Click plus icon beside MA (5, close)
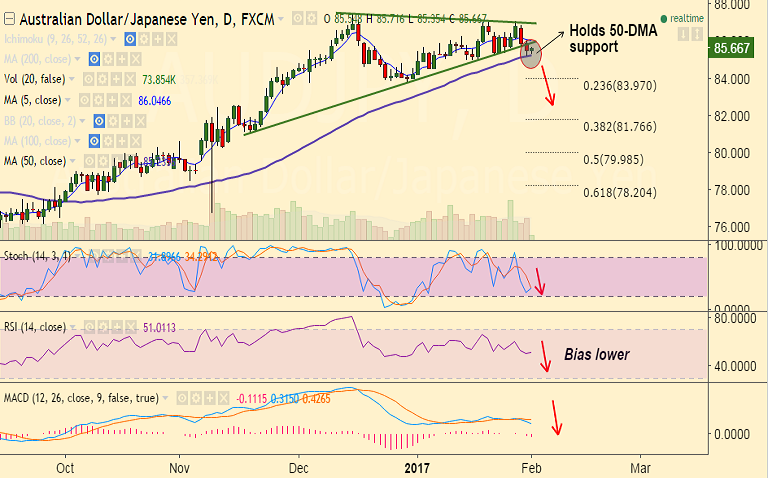The width and height of the screenshot is (768, 478). click(112, 100)
